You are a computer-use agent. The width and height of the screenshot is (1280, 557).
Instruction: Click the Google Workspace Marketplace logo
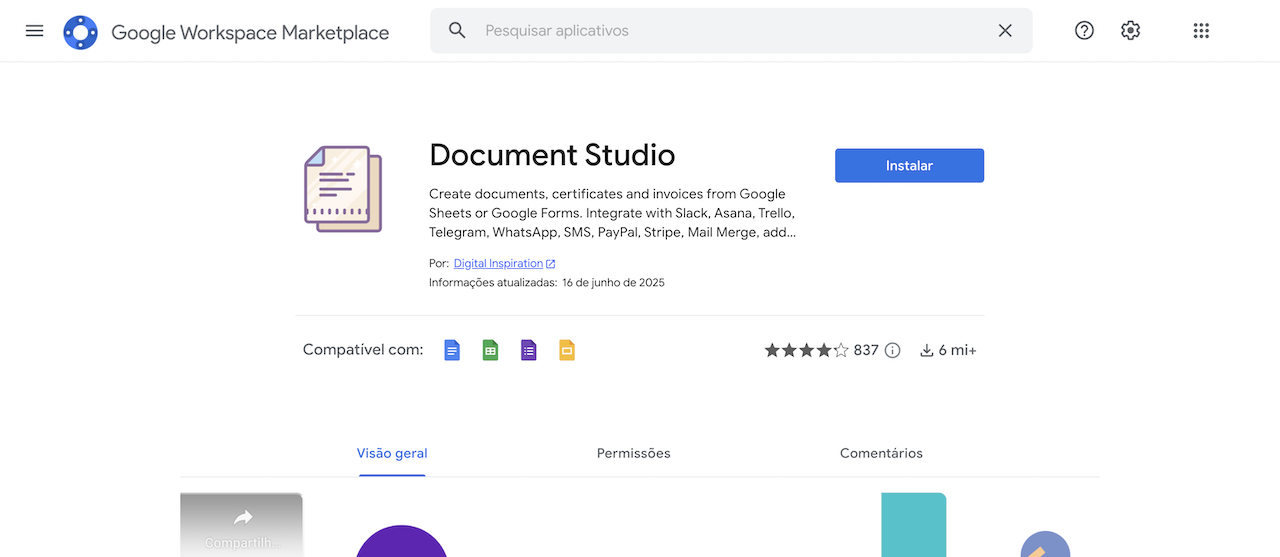pos(80,32)
